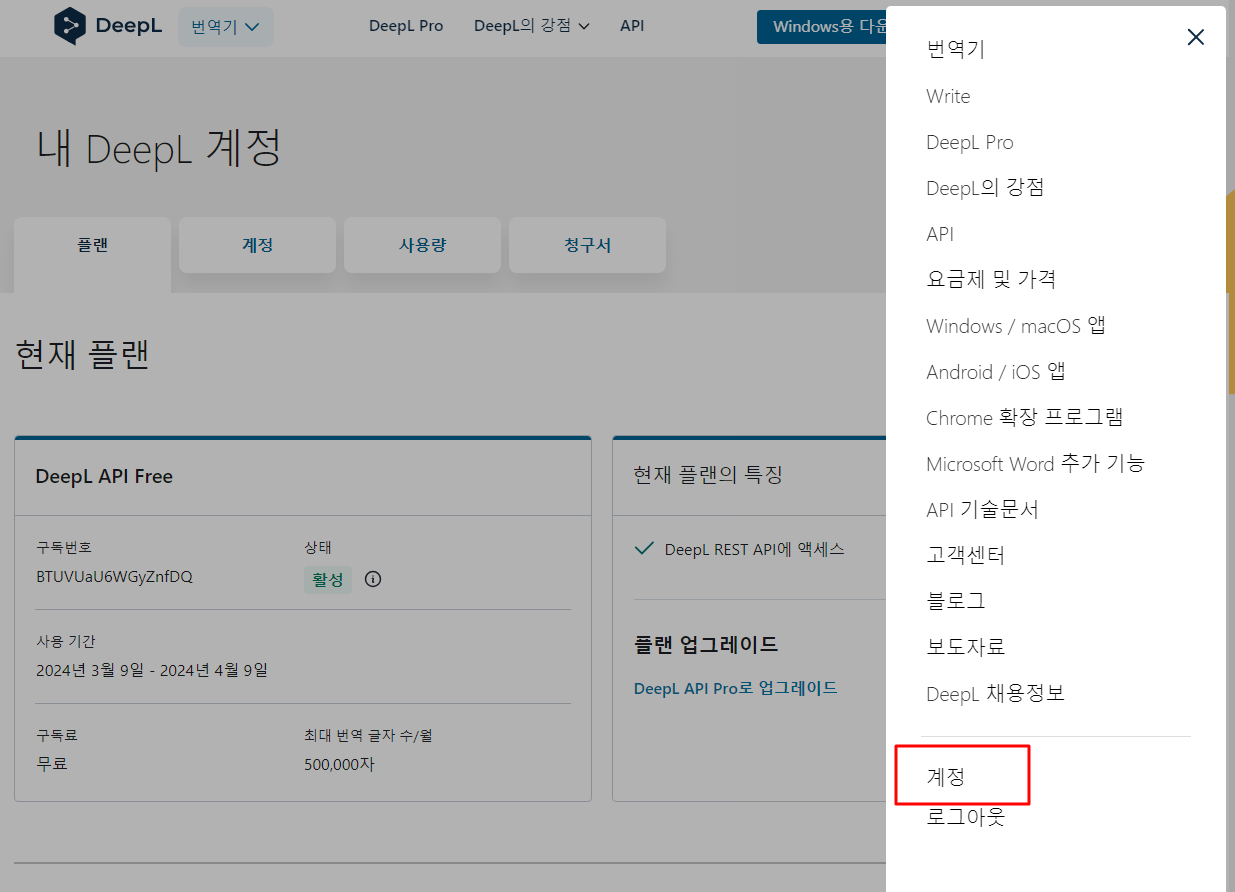This screenshot has height=892, width=1235.
Task: Open 보도자료 in side menu
Action: 966,647
